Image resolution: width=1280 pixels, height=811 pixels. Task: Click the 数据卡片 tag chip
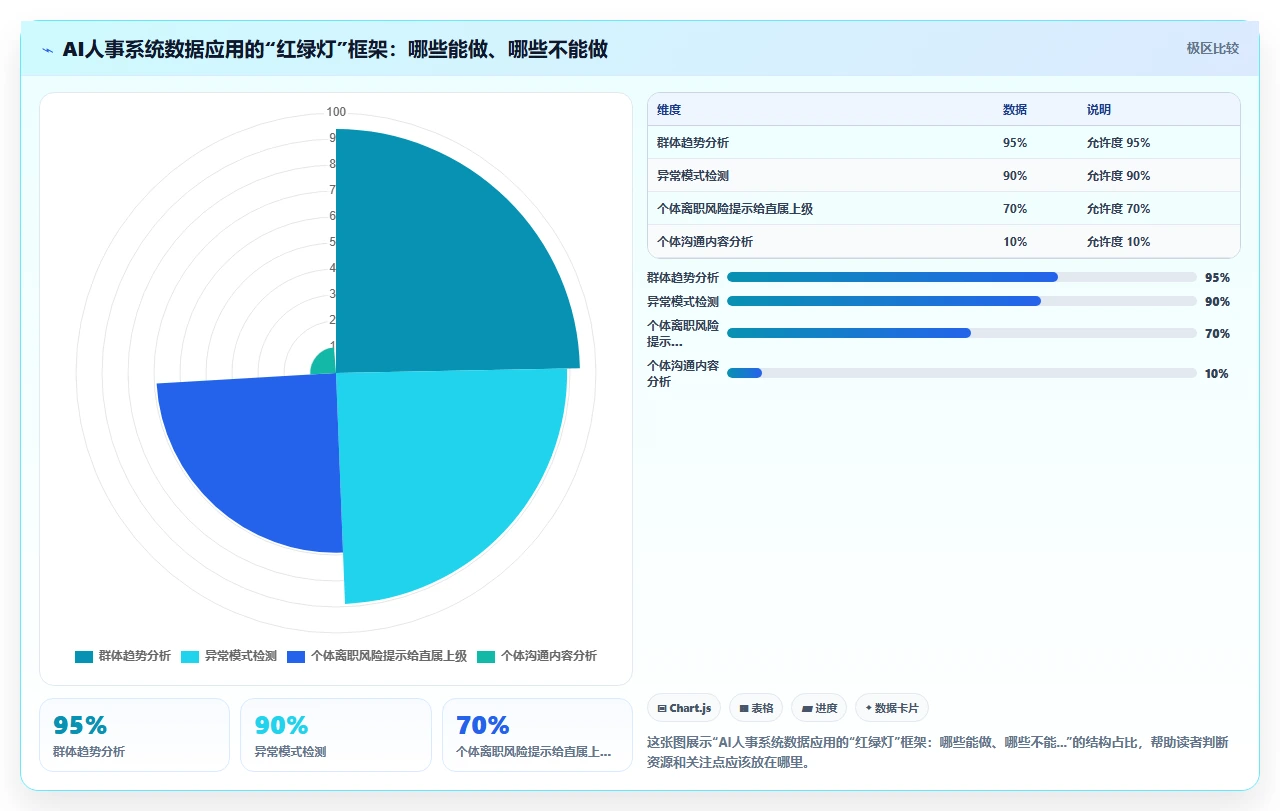(x=892, y=708)
